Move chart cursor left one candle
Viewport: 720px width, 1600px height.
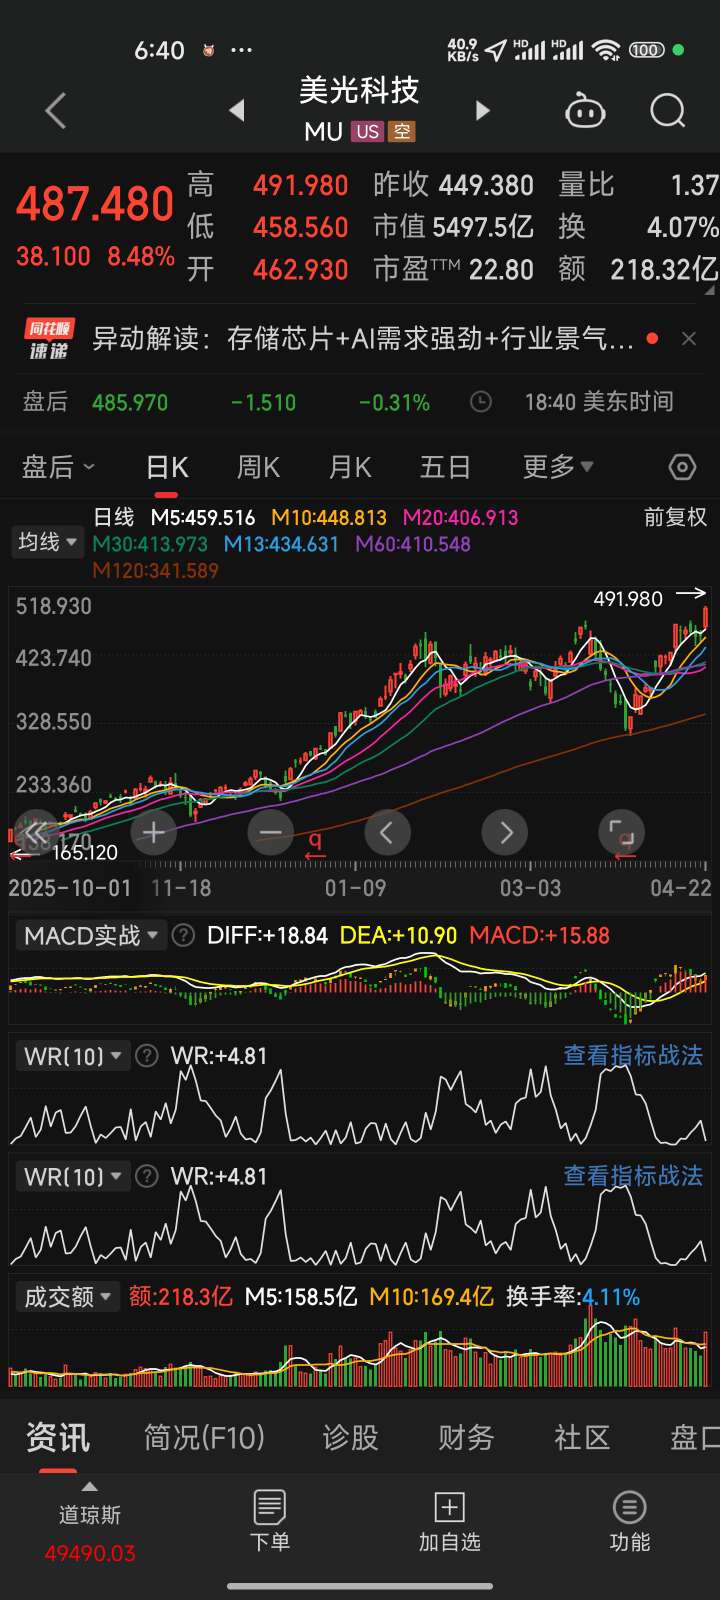[x=387, y=832]
